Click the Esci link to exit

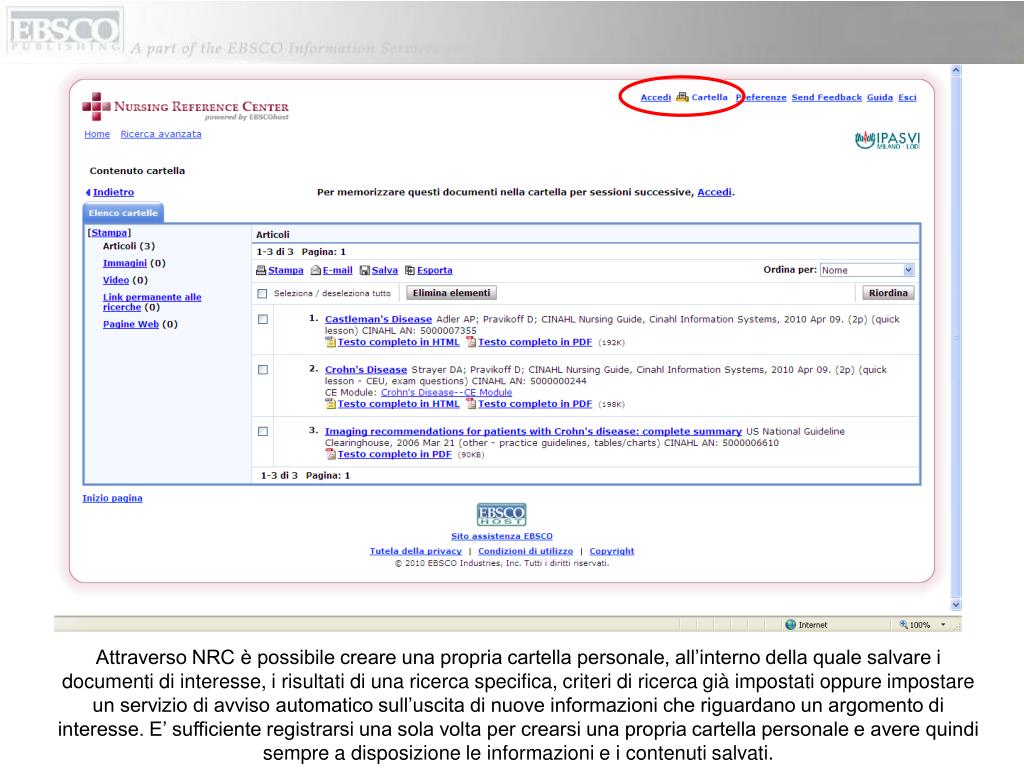point(907,97)
